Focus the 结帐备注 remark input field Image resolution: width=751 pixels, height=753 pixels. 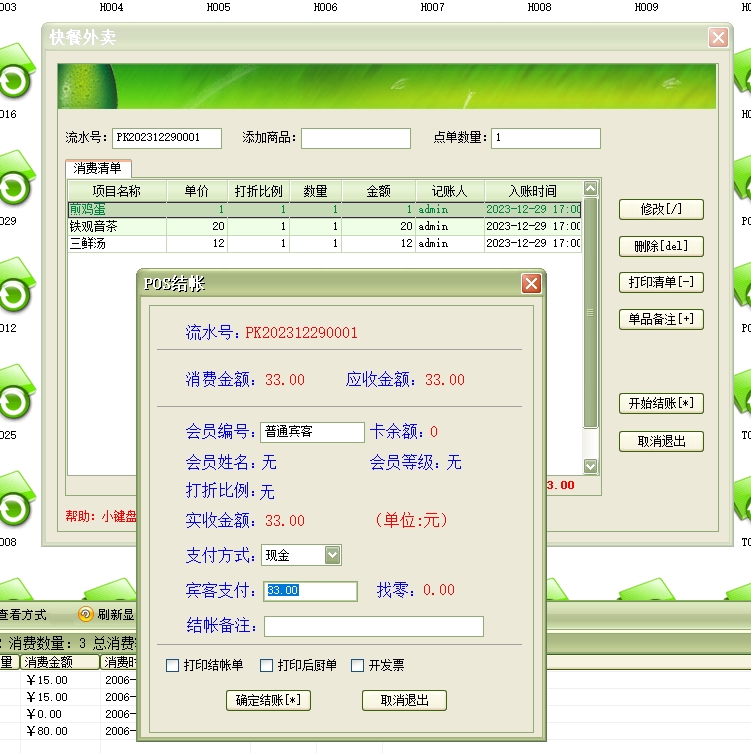tap(373, 627)
